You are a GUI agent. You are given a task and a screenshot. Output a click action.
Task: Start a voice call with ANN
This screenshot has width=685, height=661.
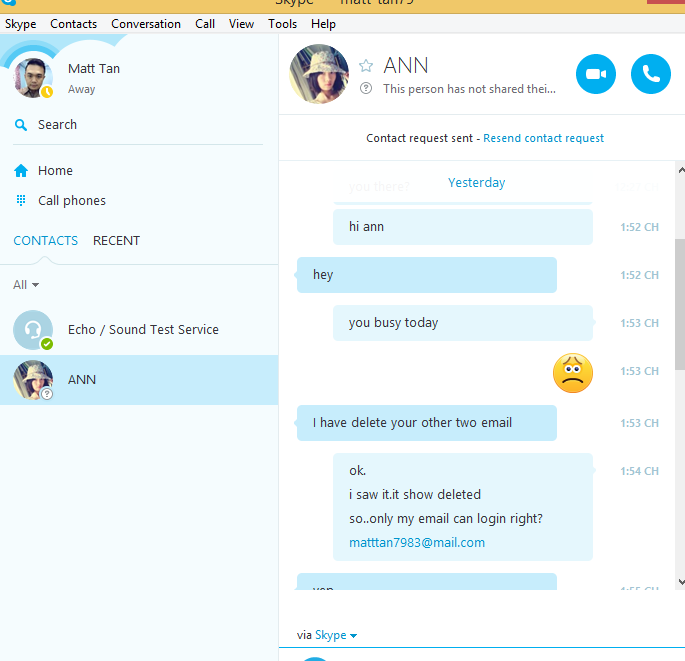pyautogui.click(x=650, y=74)
